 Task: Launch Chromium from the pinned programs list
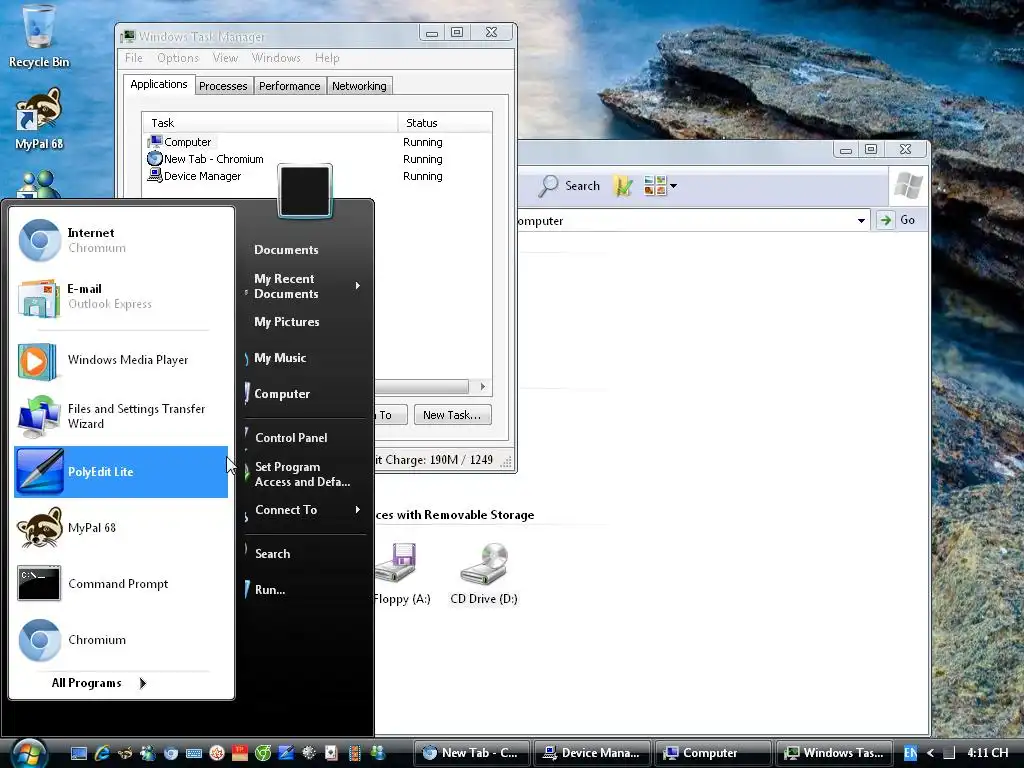coord(121,640)
